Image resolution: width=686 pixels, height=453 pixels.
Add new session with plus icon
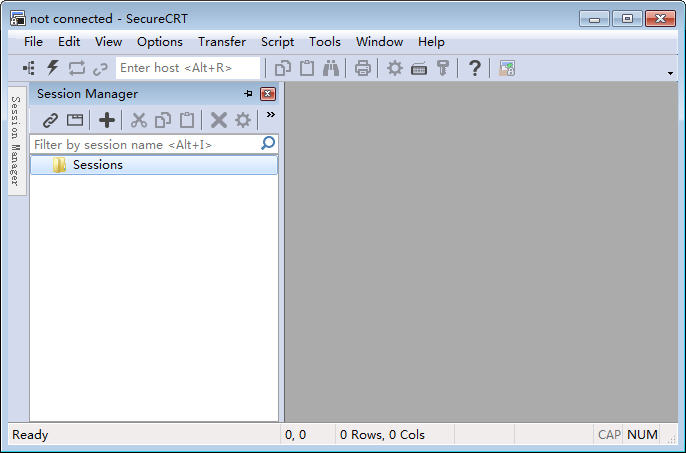tap(106, 120)
